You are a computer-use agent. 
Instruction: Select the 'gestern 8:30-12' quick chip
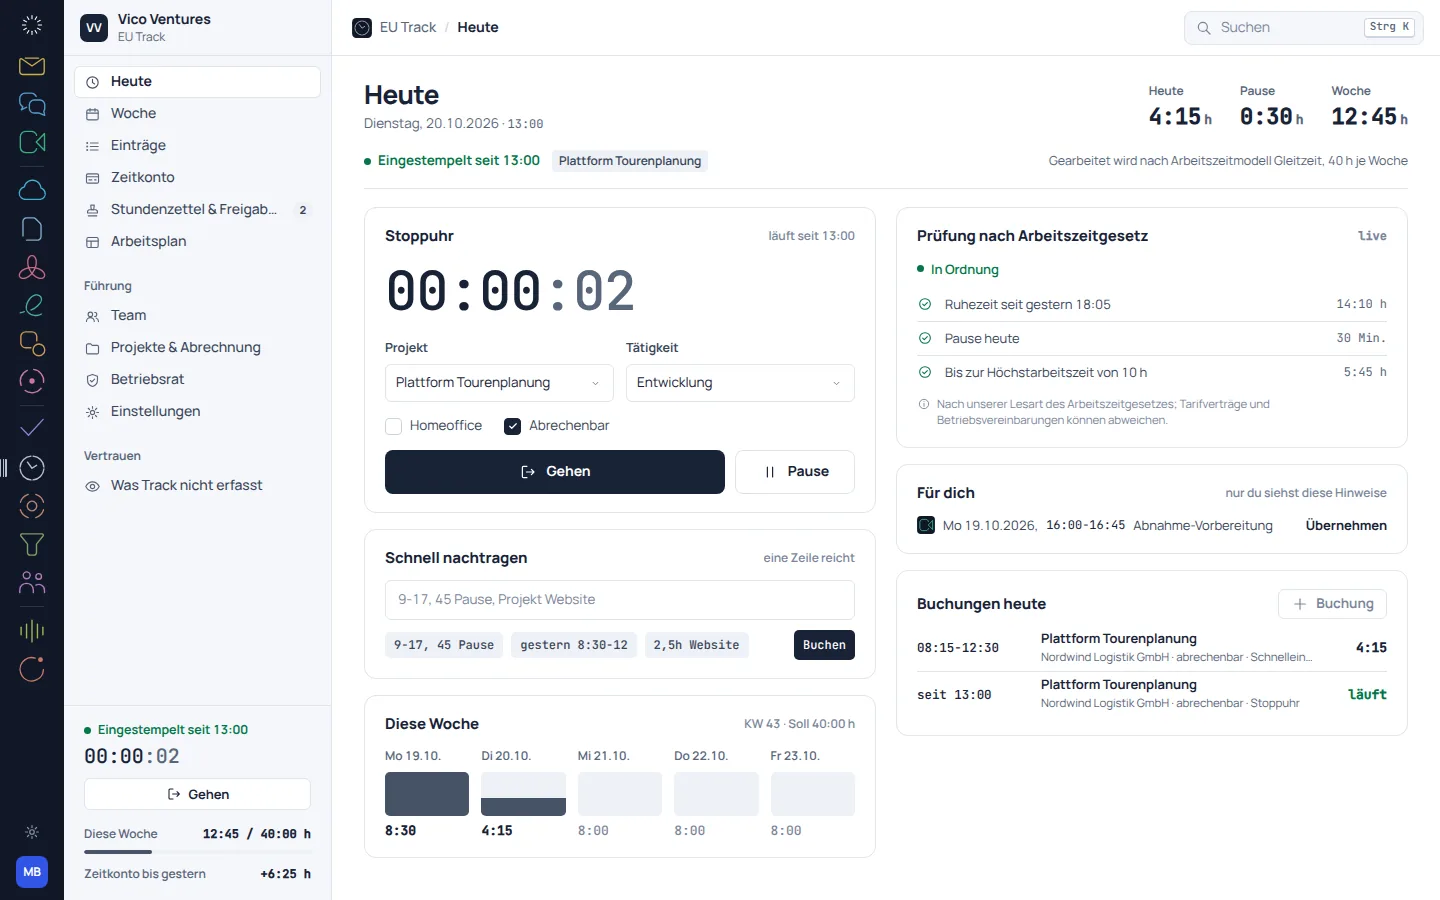click(x=574, y=645)
